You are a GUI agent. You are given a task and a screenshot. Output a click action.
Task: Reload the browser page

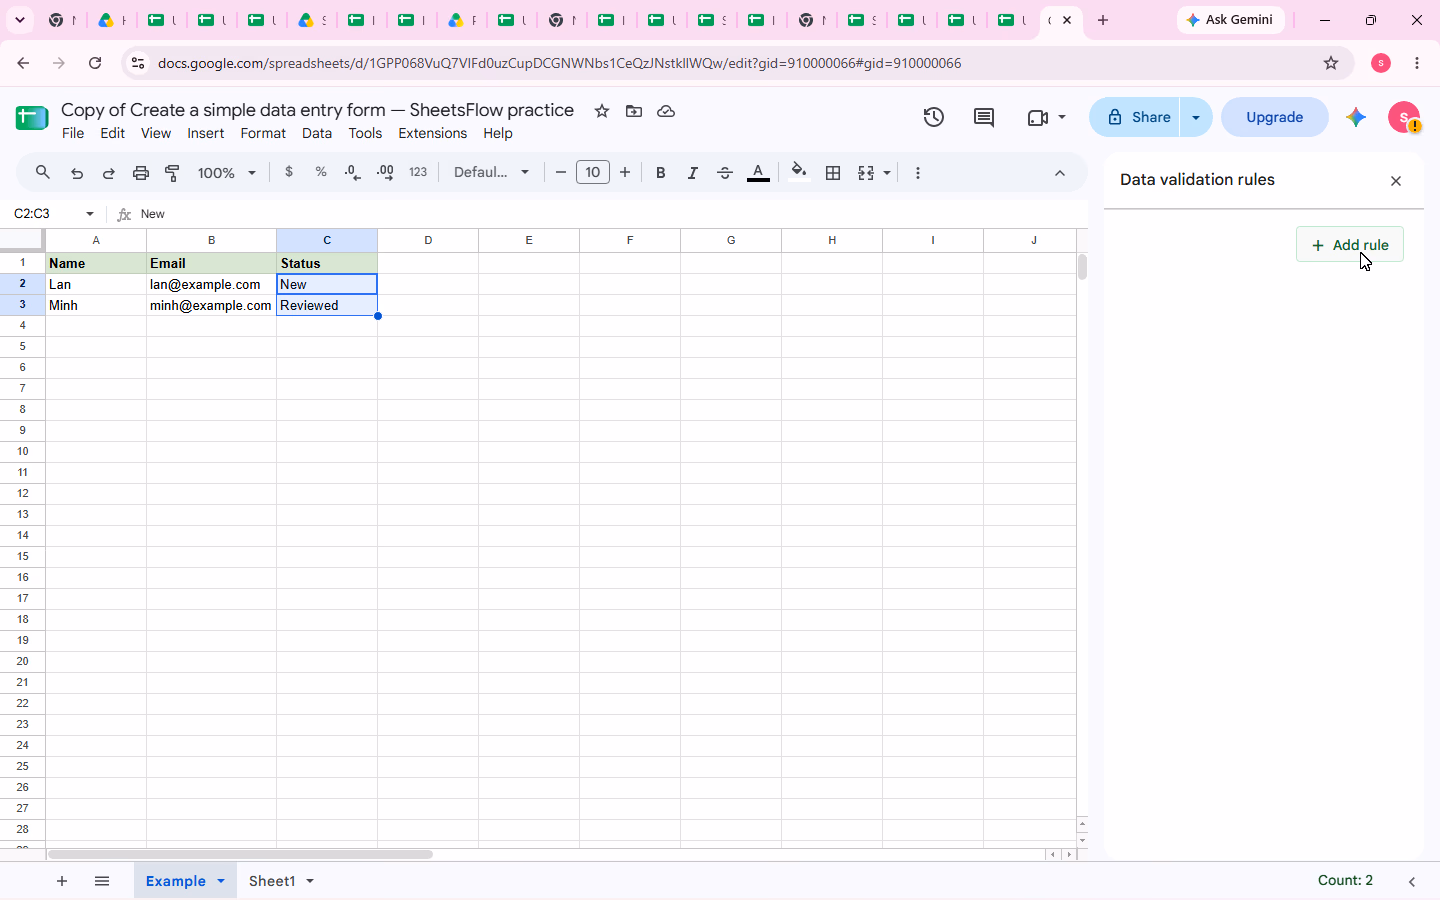[x=95, y=63]
